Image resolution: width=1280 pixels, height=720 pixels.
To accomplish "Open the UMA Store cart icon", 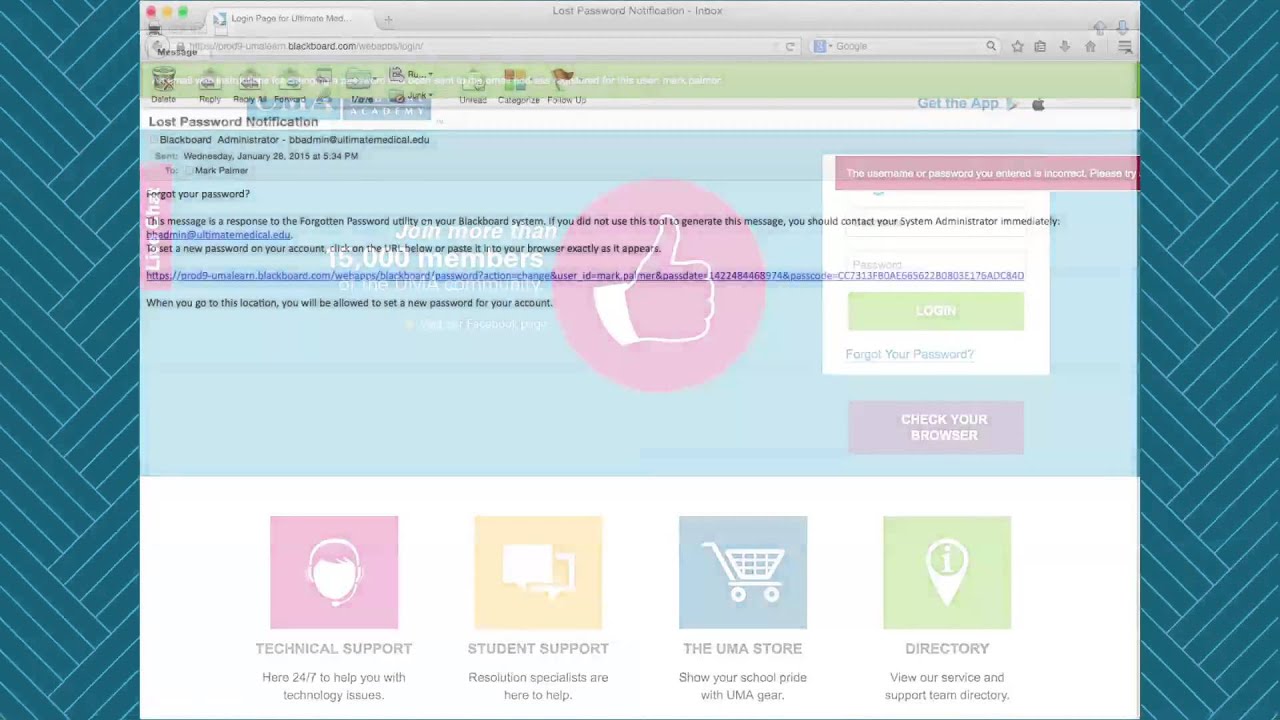I will [x=743, y=573].
